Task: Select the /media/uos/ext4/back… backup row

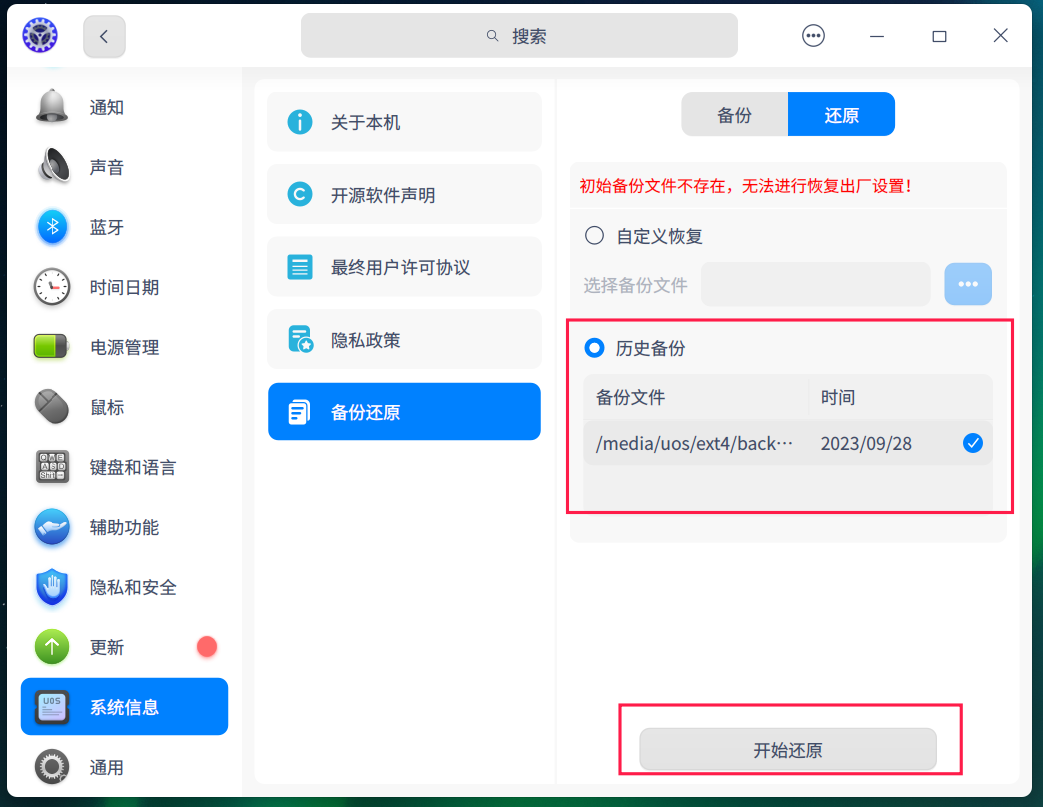Action: click(x=788, y=443)
